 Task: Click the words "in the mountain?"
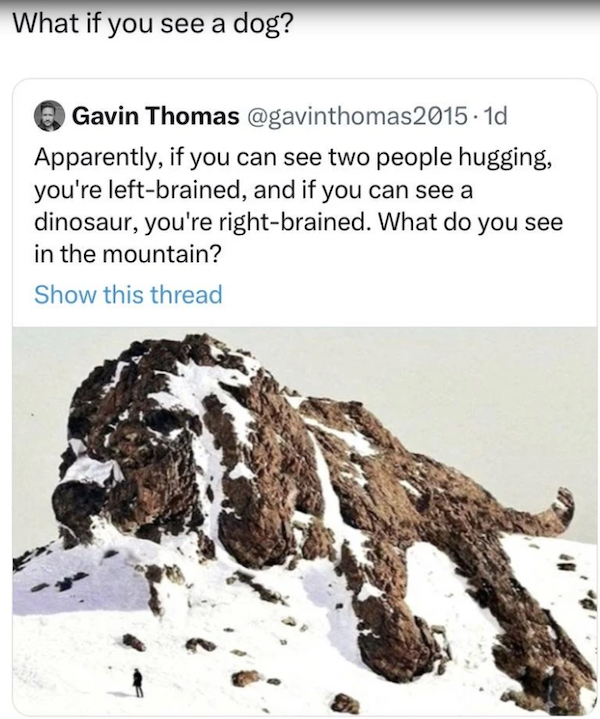click(128, 254)
